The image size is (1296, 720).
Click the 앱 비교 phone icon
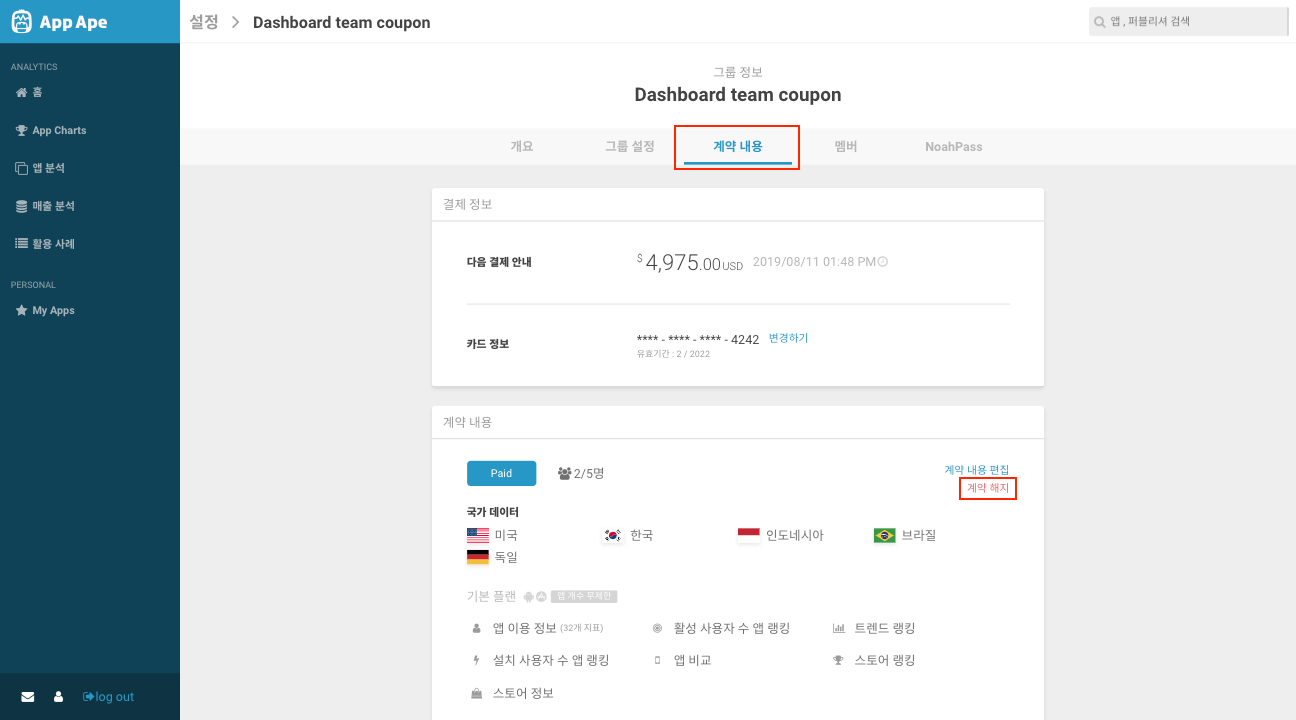657,661
